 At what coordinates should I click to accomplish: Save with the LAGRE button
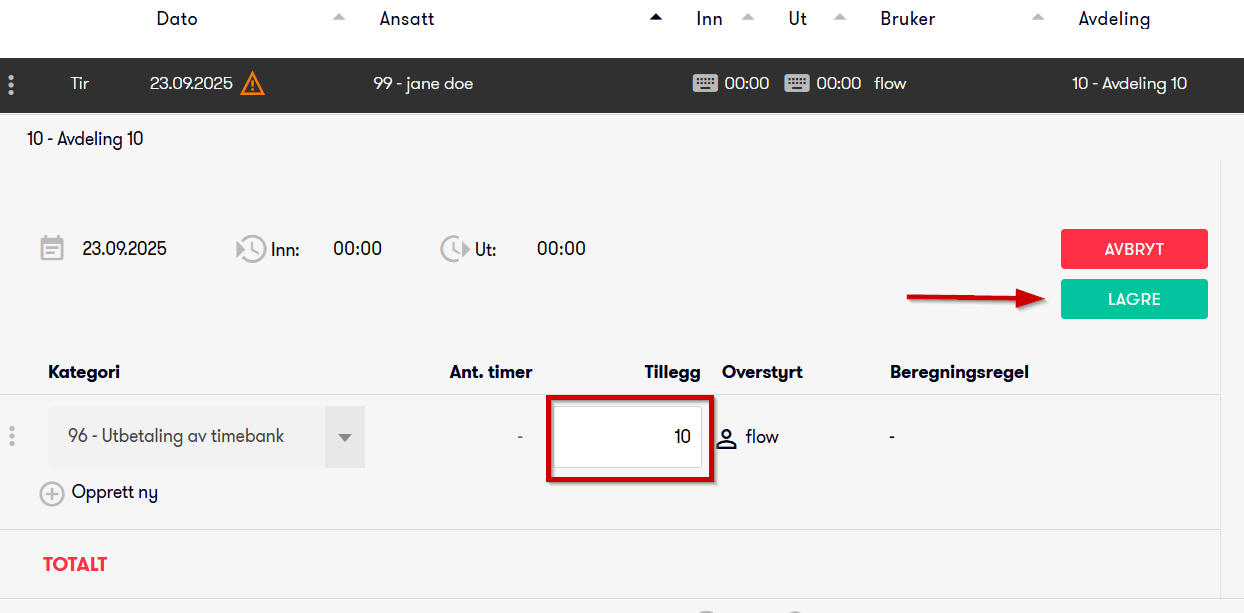1134,299
